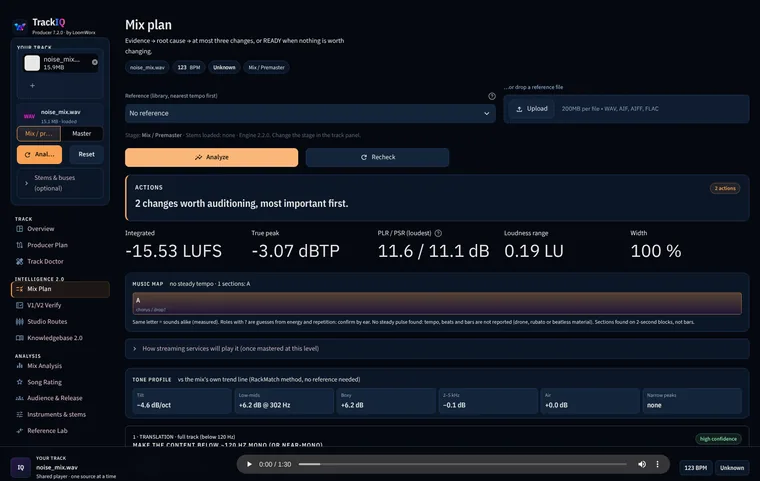This screenshot has height=481, width=760.
Task: Click the Upload reference button
Action: pos(532,109)
